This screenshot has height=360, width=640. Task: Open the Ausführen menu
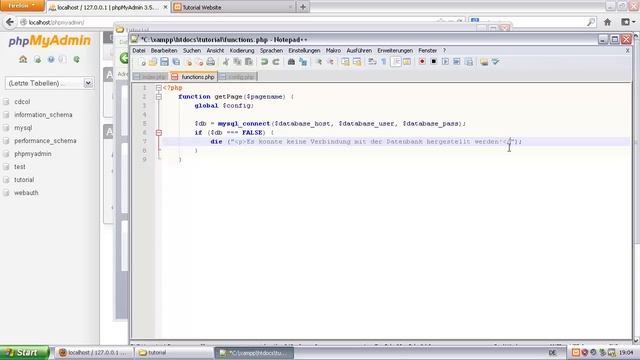coord(359,51)
